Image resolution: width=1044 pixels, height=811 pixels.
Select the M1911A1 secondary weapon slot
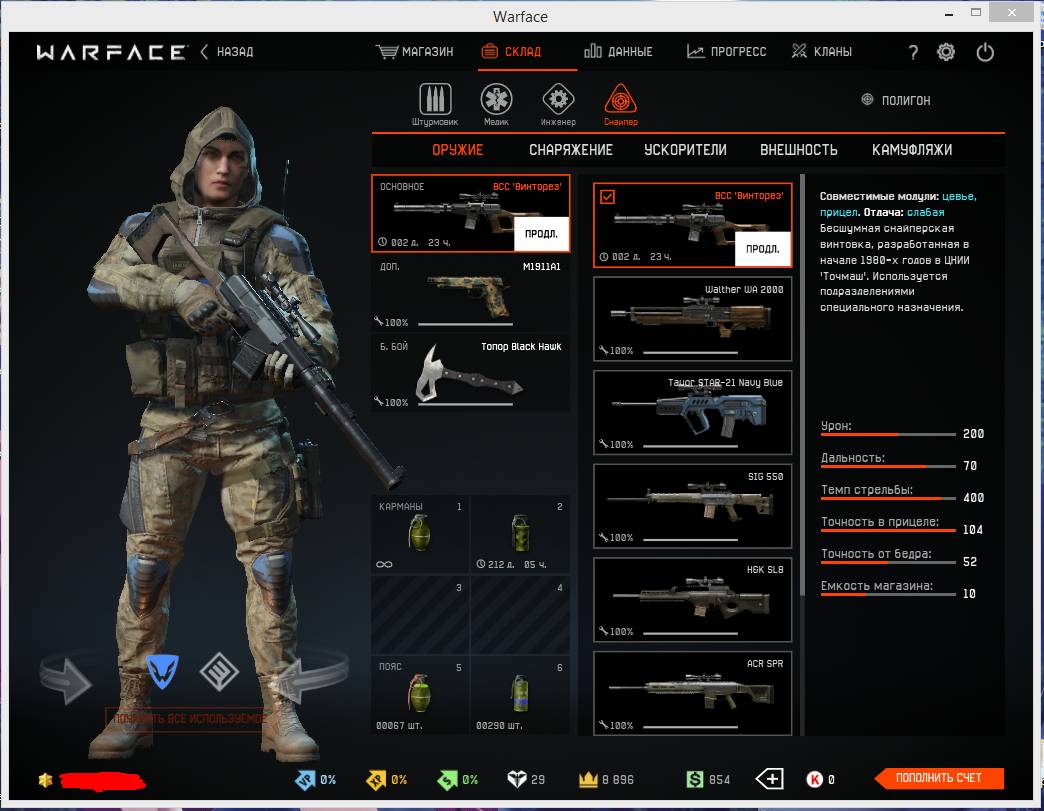(470, 293)
